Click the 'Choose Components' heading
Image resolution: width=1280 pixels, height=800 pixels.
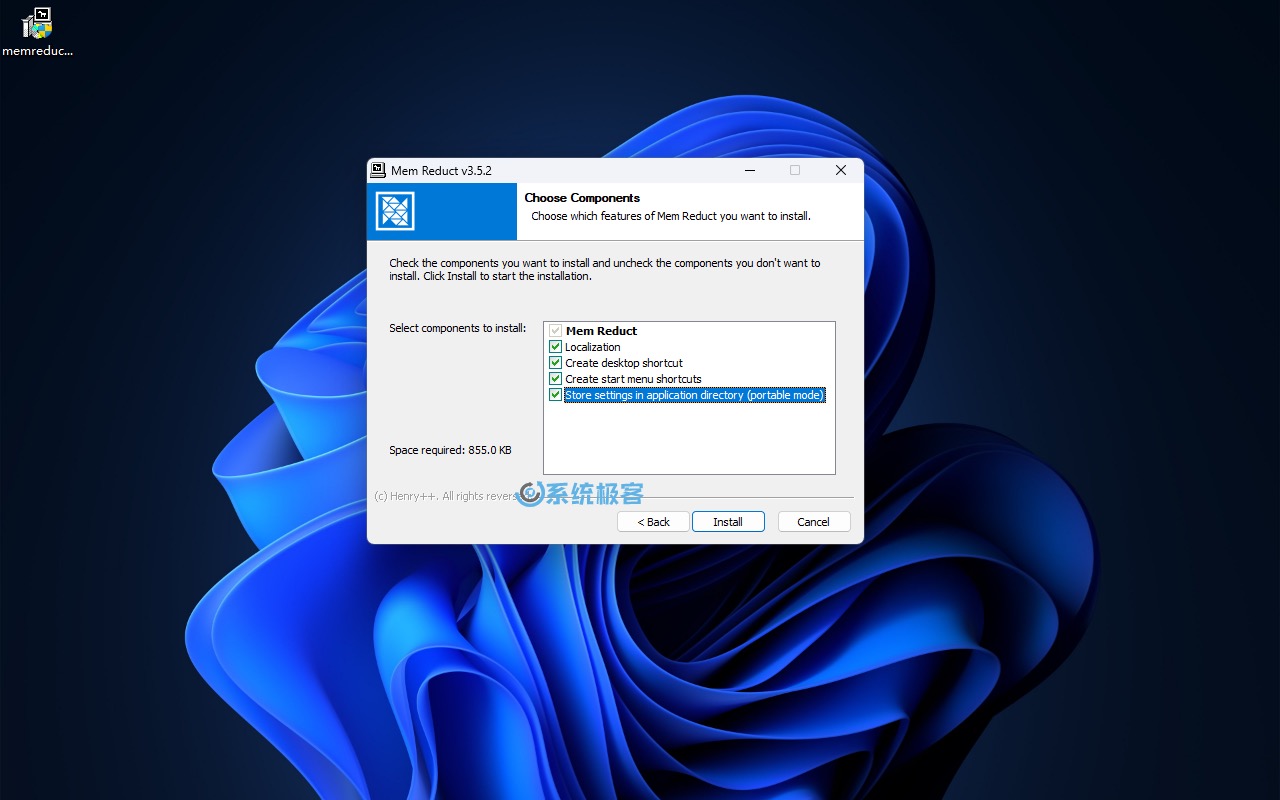[x=582, y=198]
